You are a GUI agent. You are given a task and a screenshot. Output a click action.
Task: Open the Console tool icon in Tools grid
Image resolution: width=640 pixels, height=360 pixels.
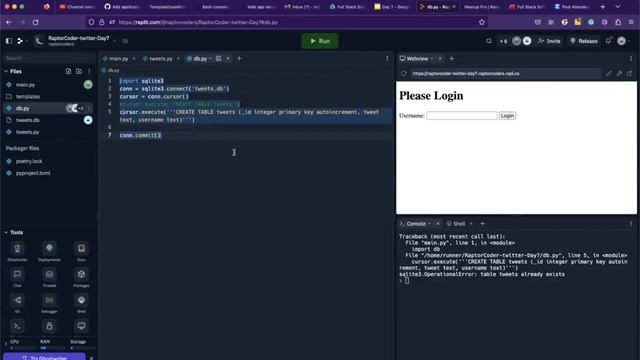(17, 326)
